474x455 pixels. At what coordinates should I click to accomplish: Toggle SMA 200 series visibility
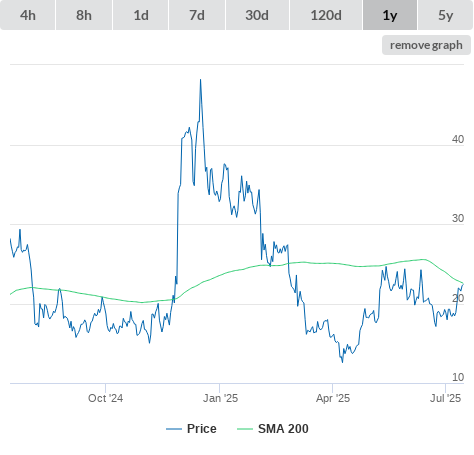pos(283,429)
